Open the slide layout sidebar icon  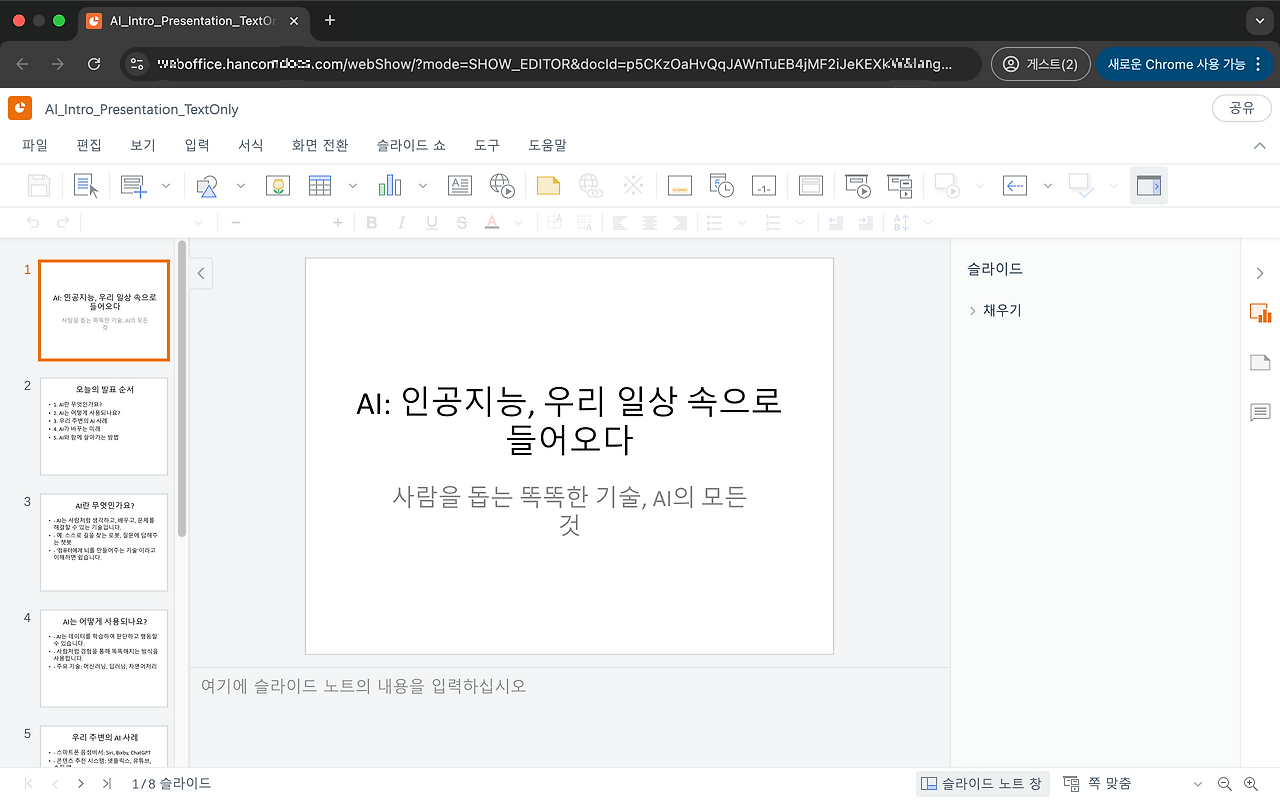tap(1260, 362)
